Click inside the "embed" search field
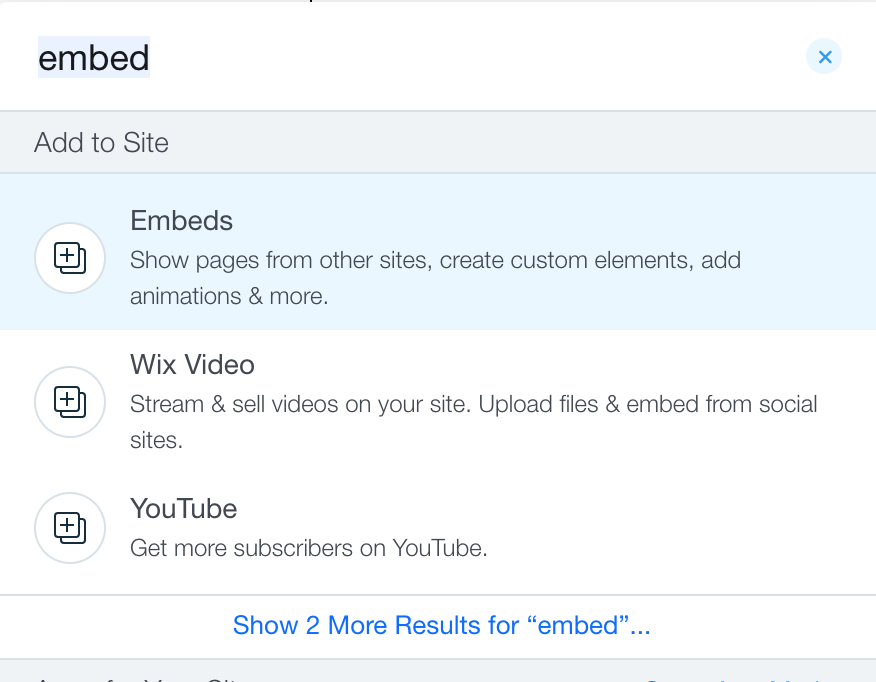876x682 pixels. [400, 58]
